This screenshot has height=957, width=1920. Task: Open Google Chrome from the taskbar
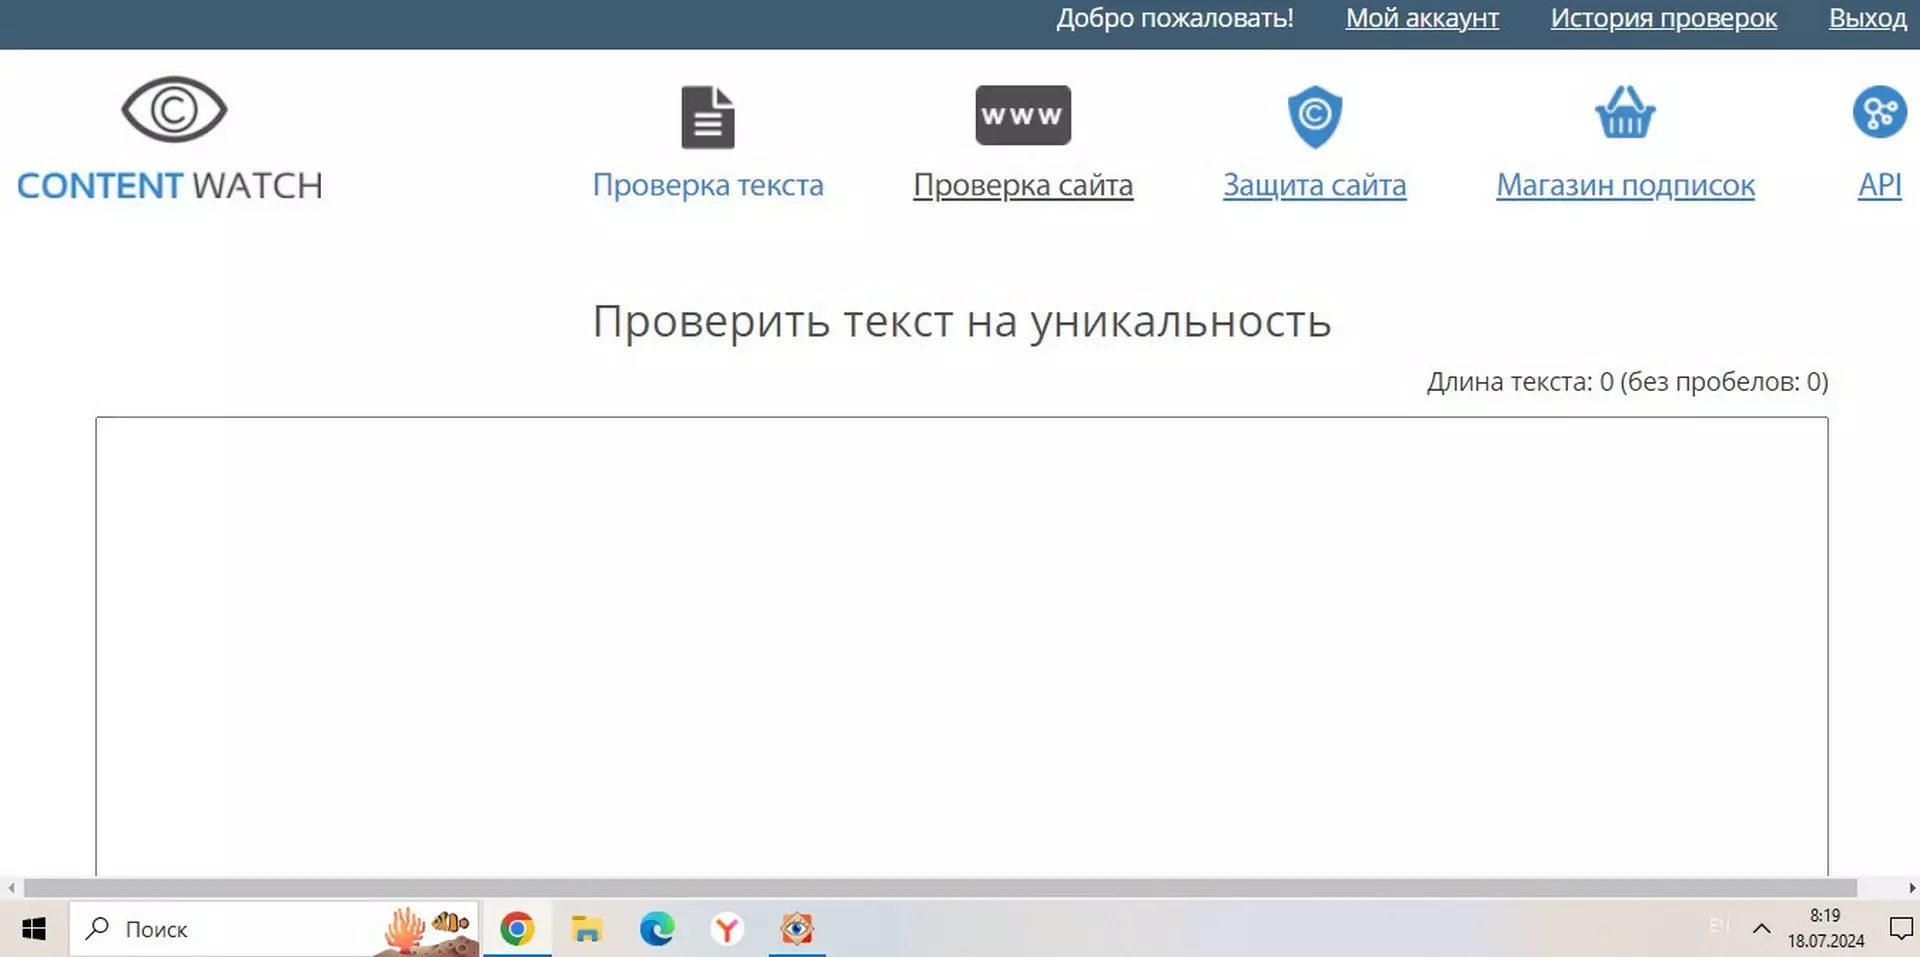click(517, 929)
